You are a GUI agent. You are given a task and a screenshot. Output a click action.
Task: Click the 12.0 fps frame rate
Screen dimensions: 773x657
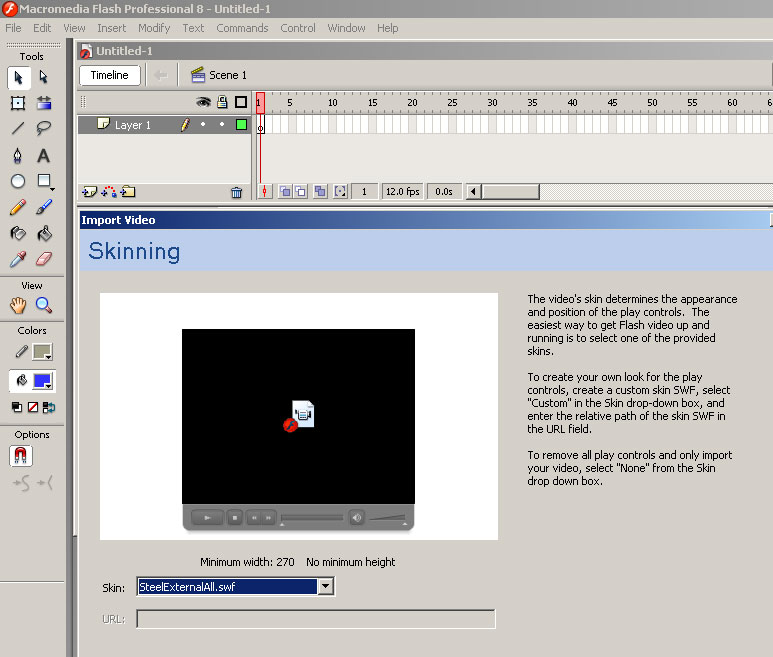coord(402,191)
